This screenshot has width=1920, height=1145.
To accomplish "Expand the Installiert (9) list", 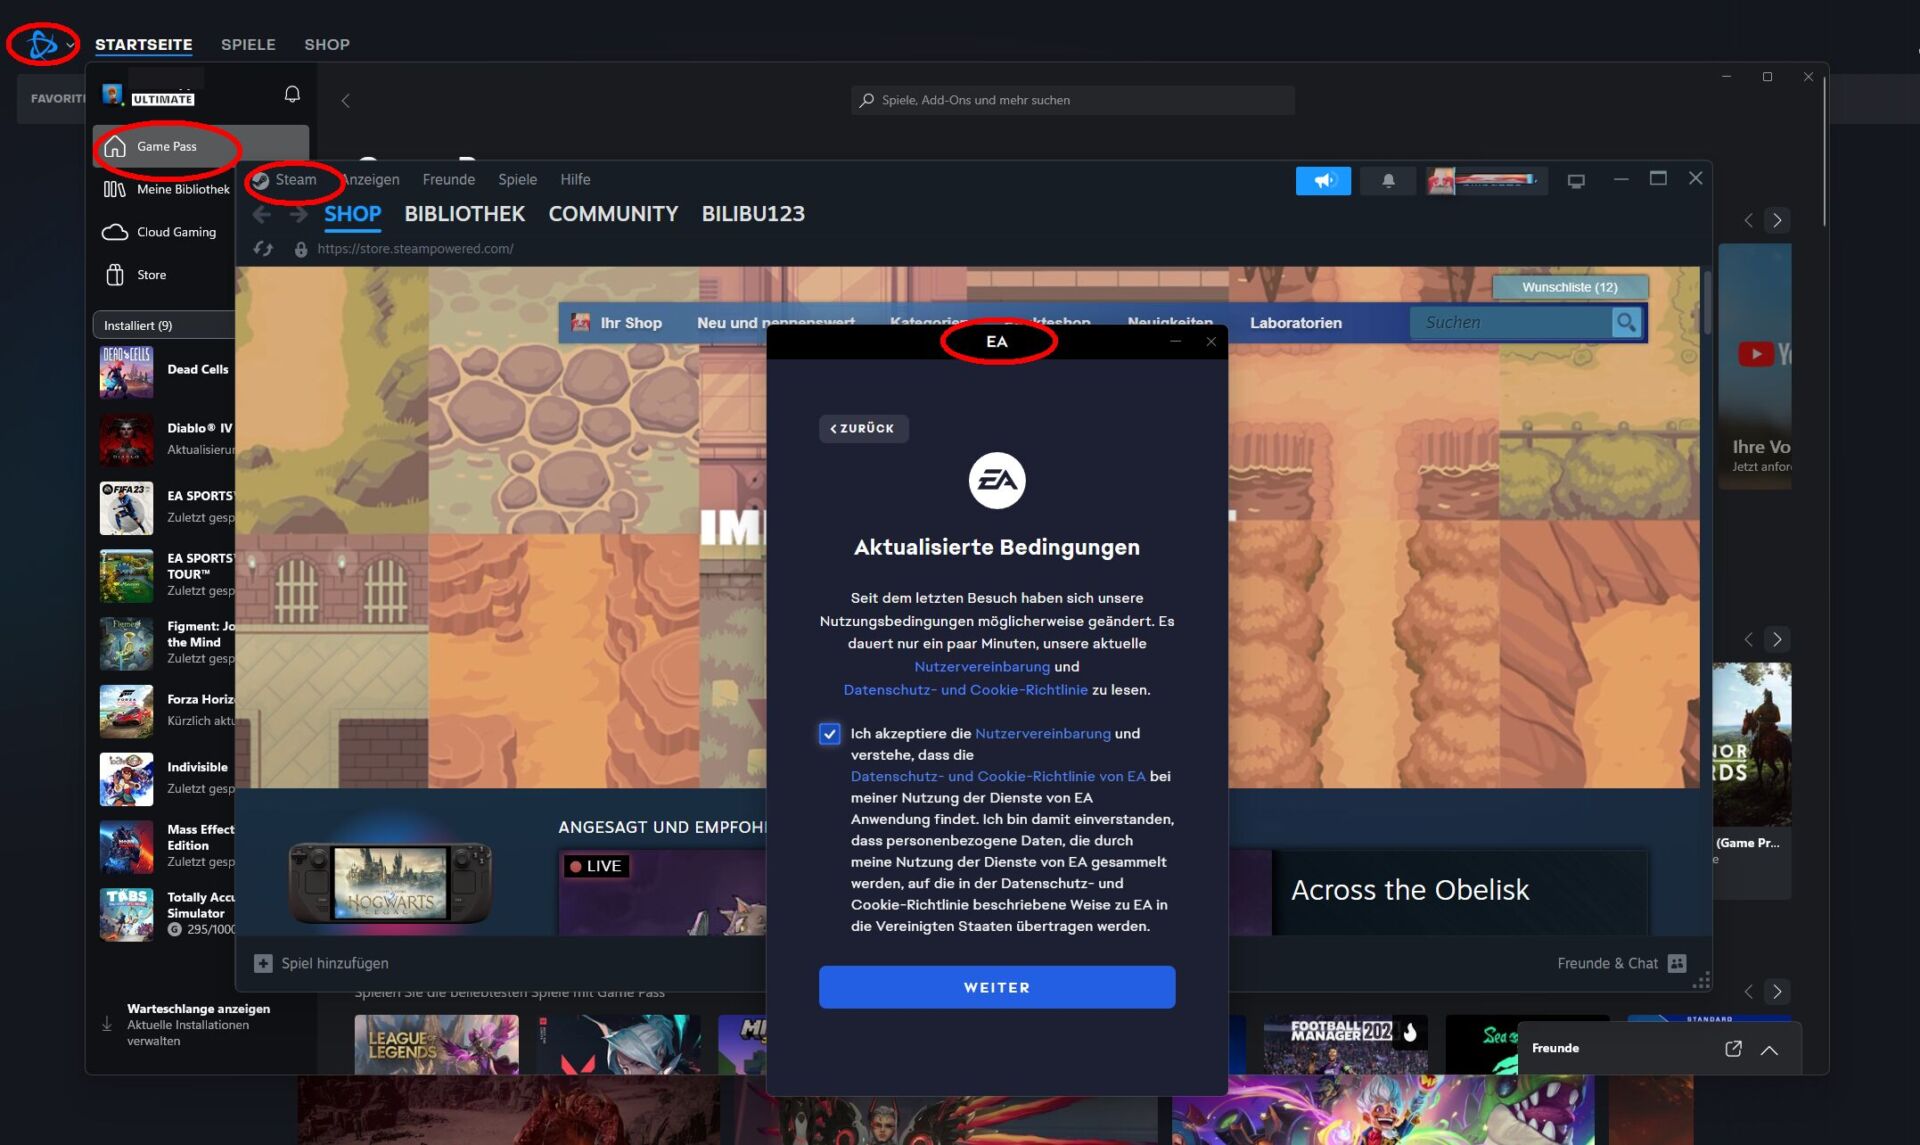I will tap(165, 325).
